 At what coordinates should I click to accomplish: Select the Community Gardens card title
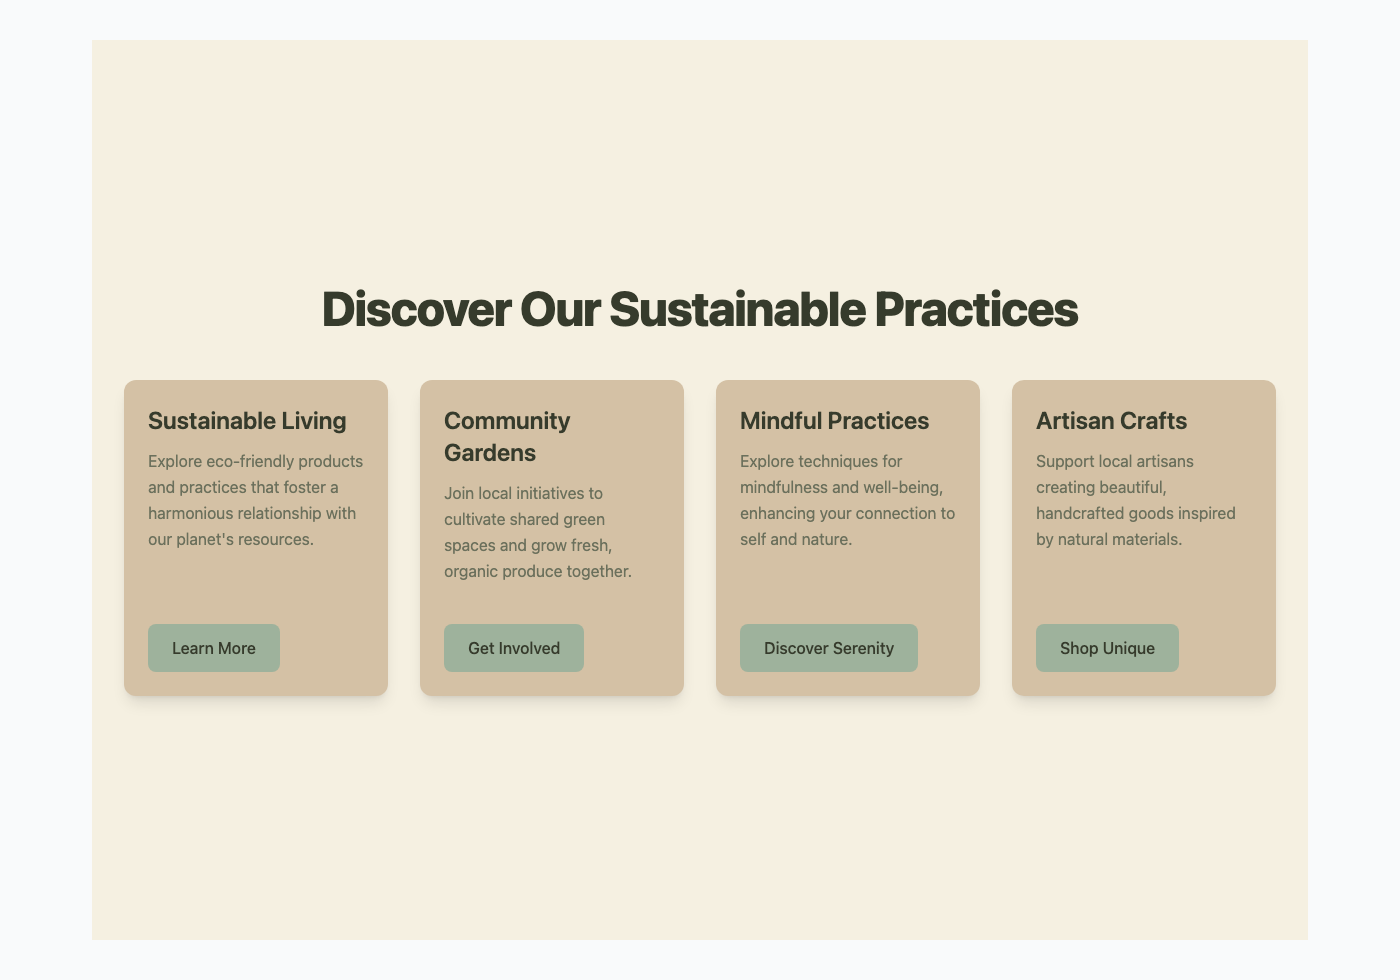click(x=505, y=436)
